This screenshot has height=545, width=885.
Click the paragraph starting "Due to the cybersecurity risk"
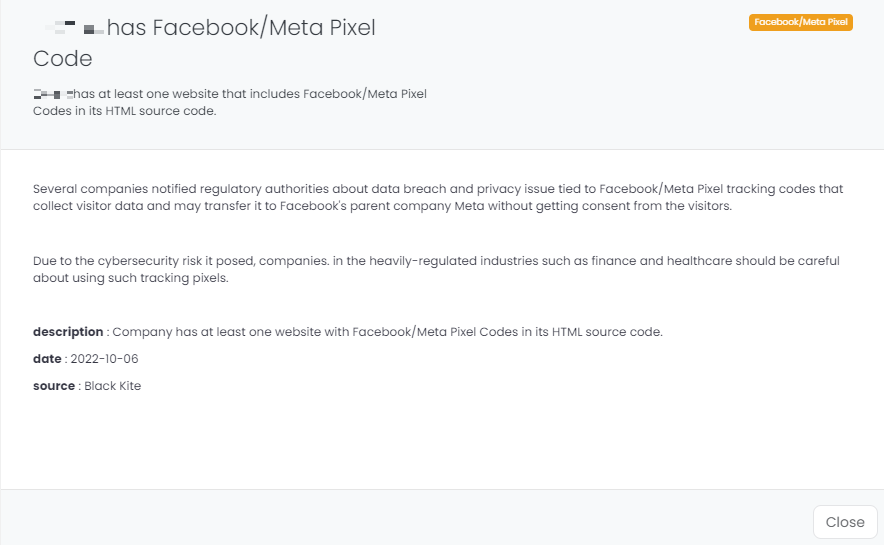click(436, 261)
